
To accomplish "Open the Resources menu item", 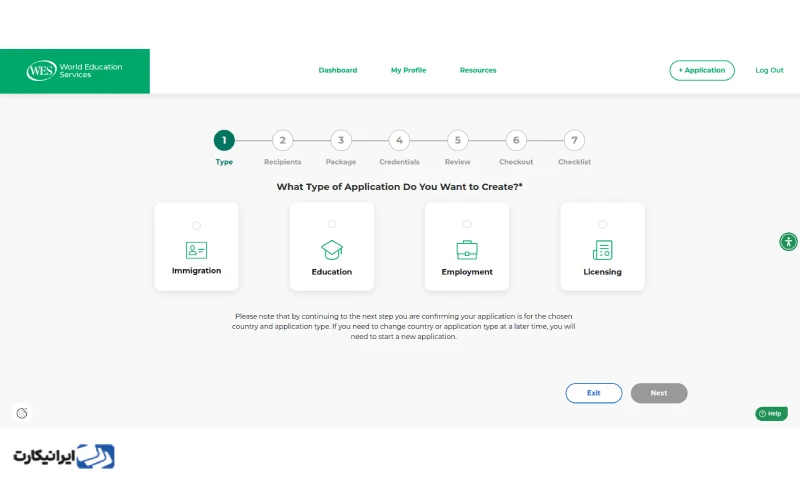I will (x=478, y=70).
